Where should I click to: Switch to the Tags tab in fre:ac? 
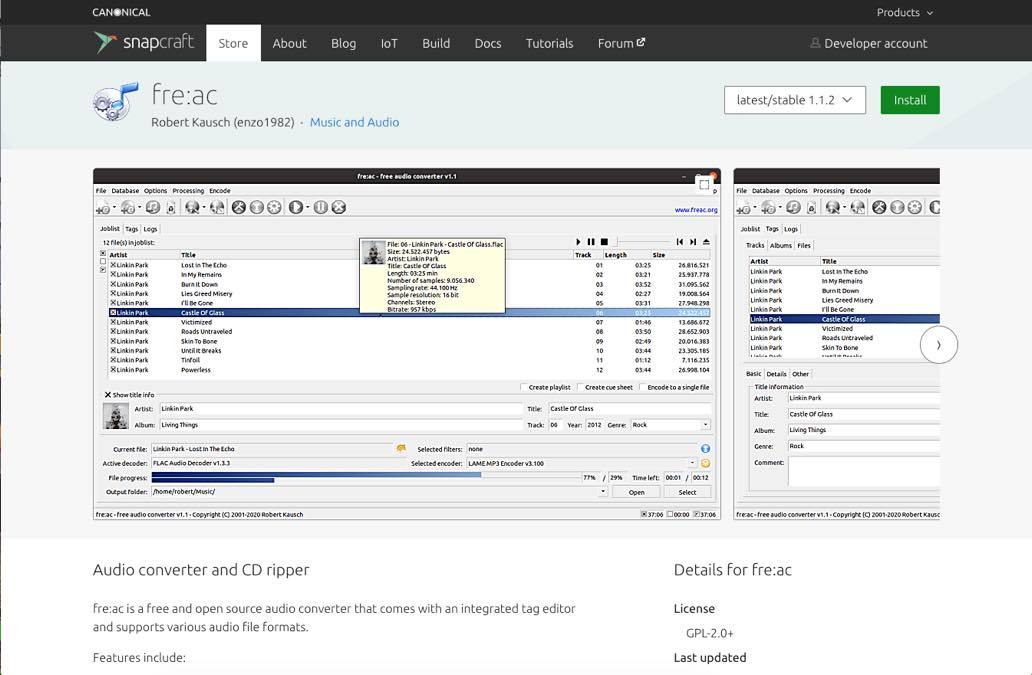pos(131,229)
